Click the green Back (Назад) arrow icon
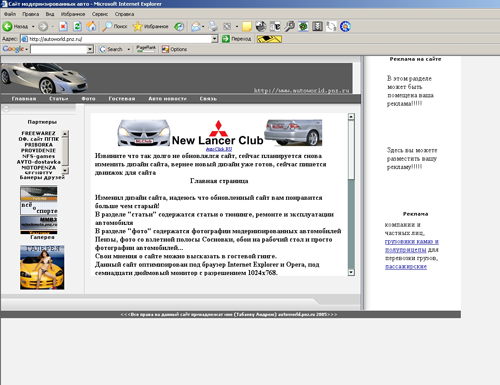The image size is (500, 385). pyautogui.click(x=7, y=26)
